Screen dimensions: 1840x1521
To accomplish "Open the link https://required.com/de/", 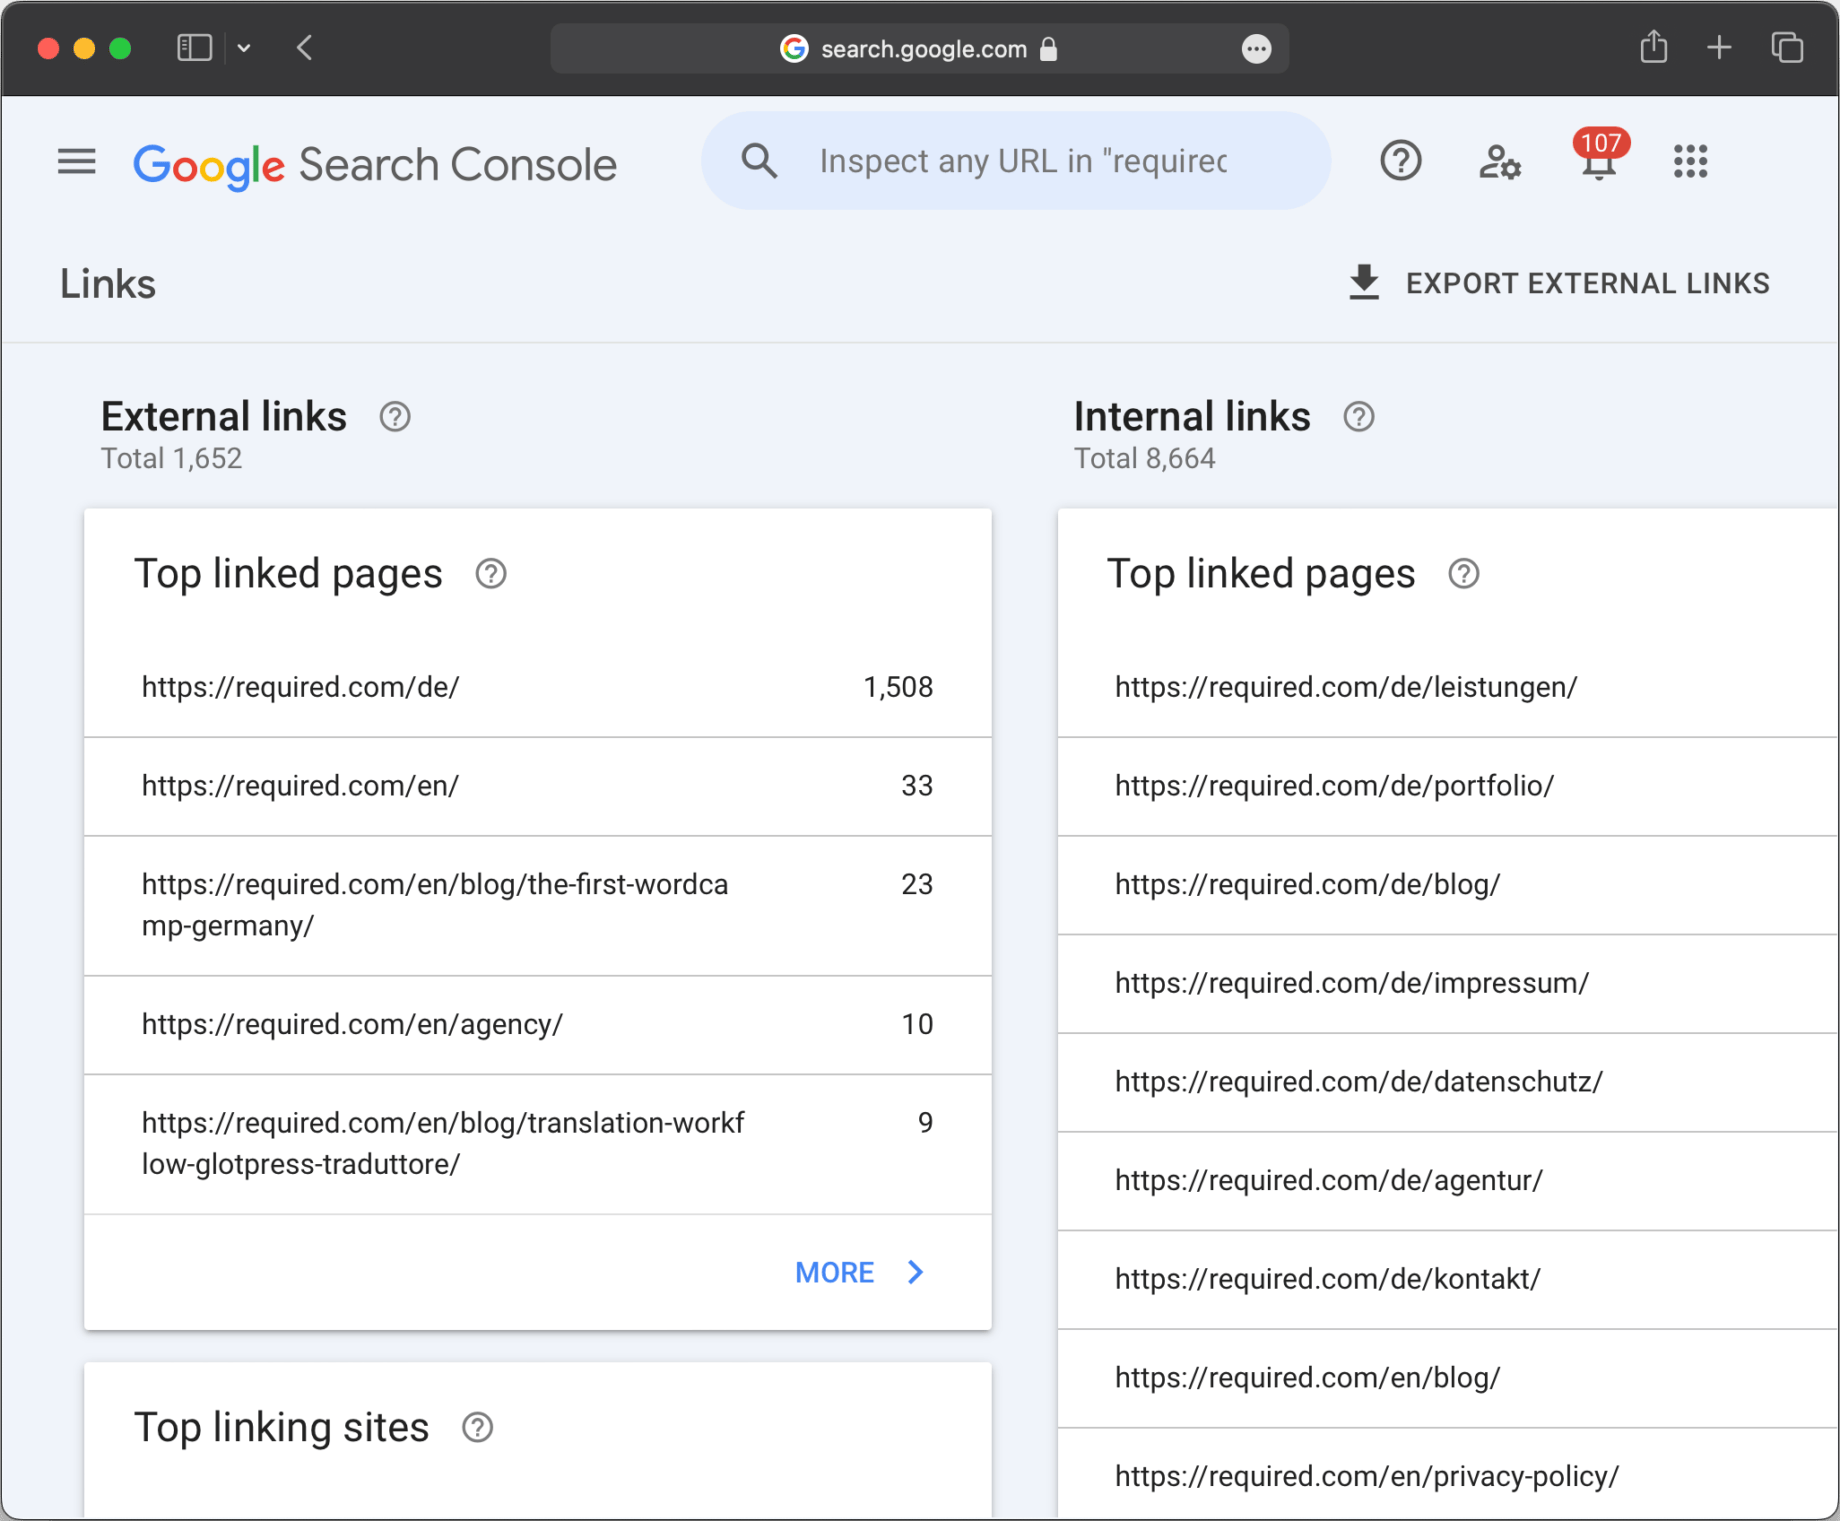I will click(x=300, y=687).
